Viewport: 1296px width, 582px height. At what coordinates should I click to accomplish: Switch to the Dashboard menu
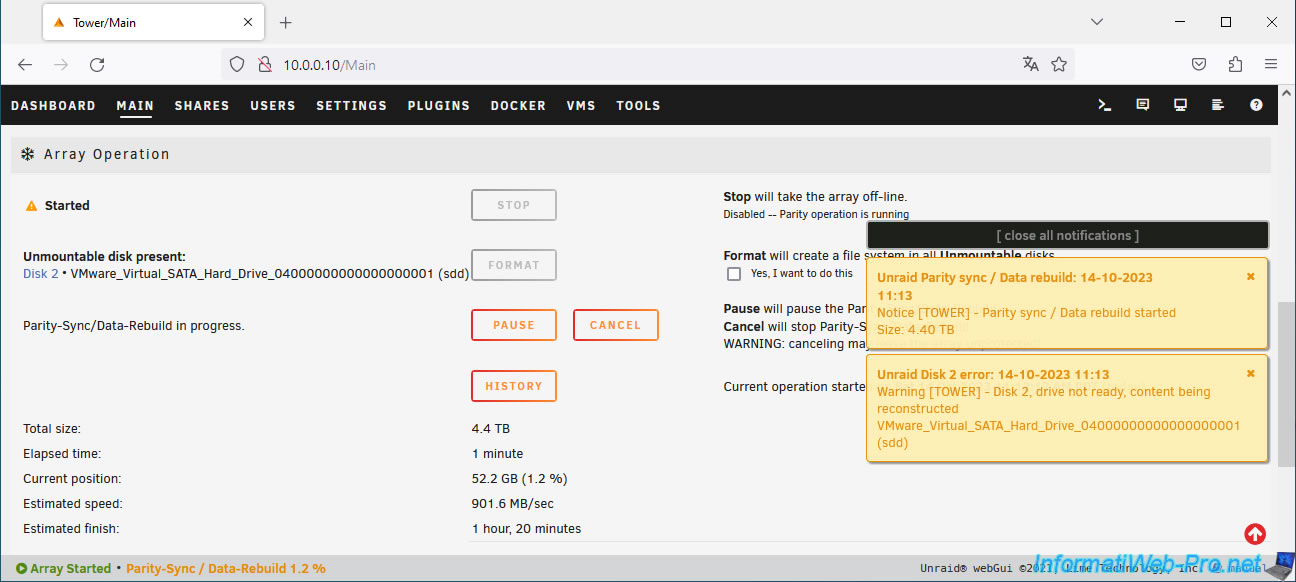[53, 106]
